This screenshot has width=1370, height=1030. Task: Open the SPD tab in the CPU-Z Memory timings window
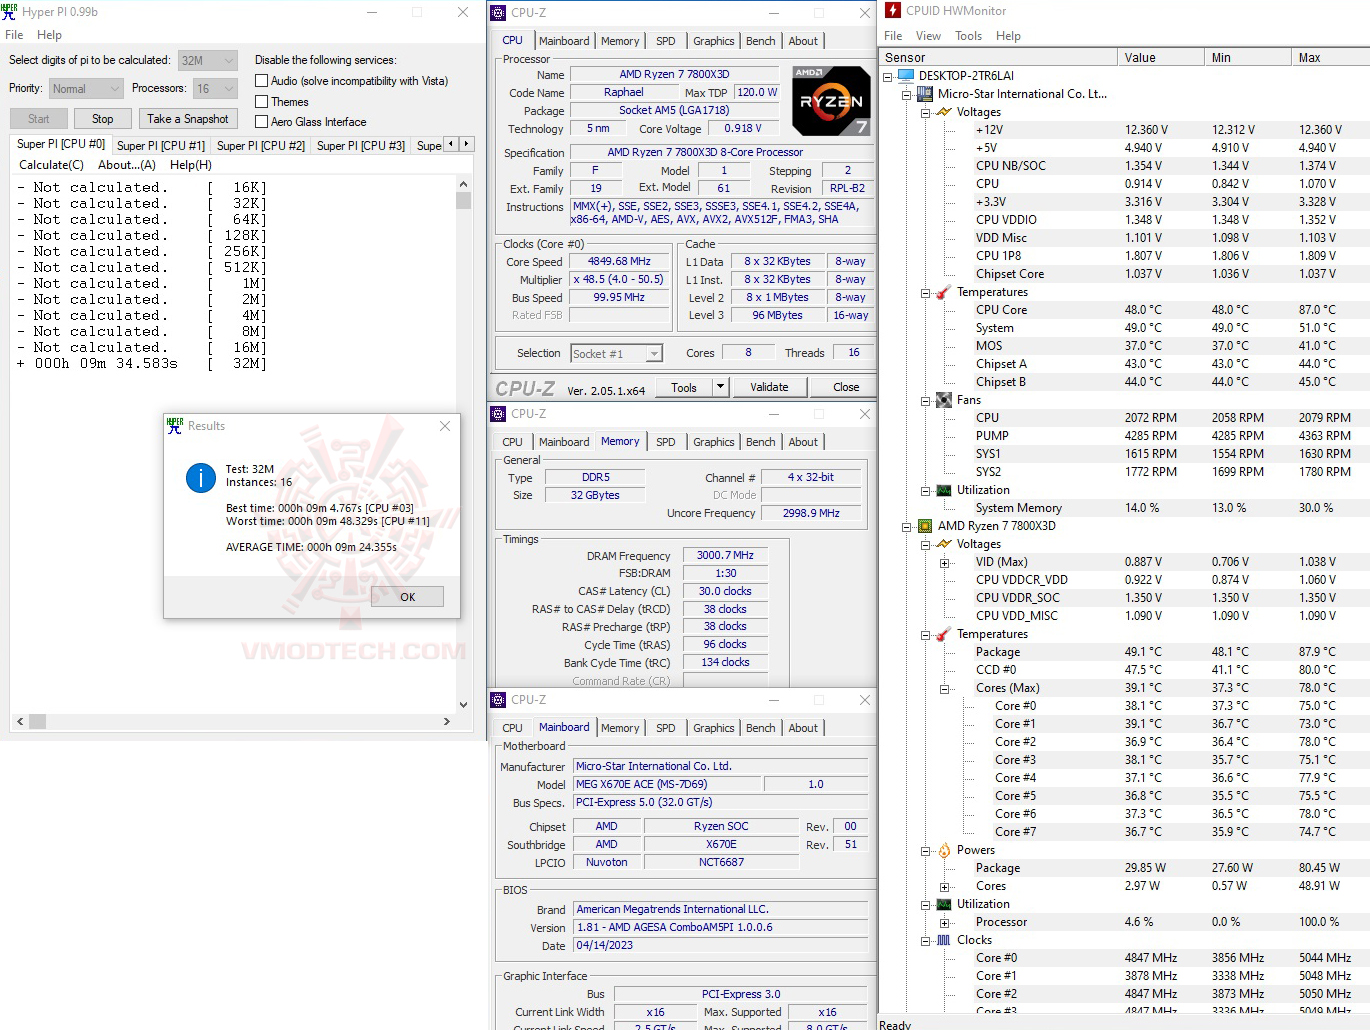[665, 442]
